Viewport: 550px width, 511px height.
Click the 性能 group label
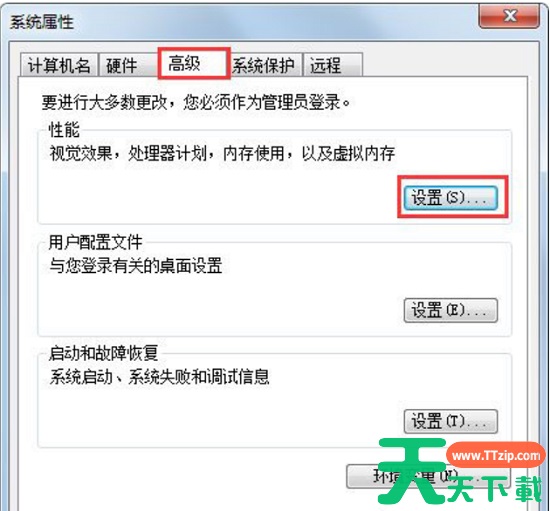[x=64, y=129]
